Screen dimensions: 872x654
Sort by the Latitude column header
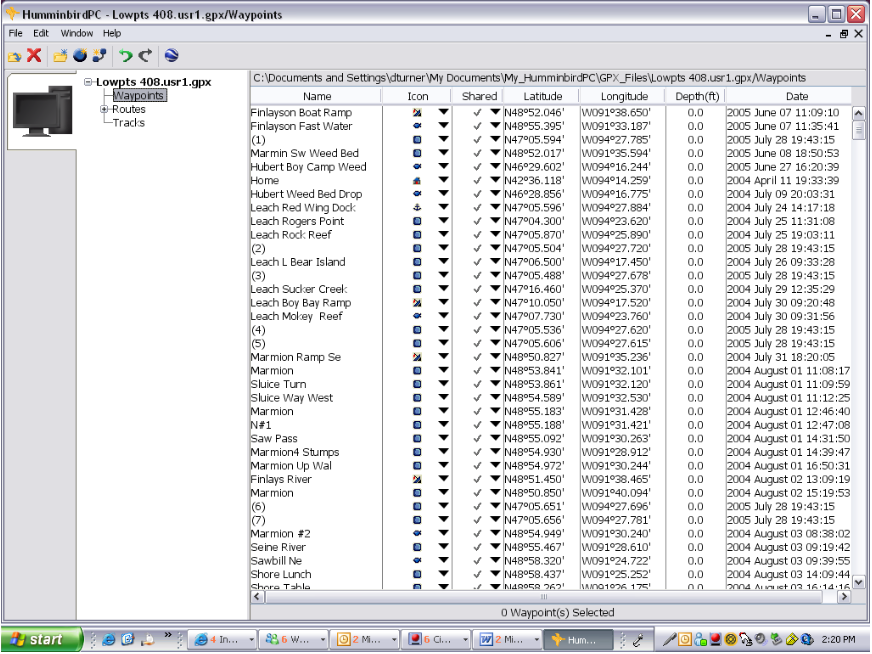(542, 96)
